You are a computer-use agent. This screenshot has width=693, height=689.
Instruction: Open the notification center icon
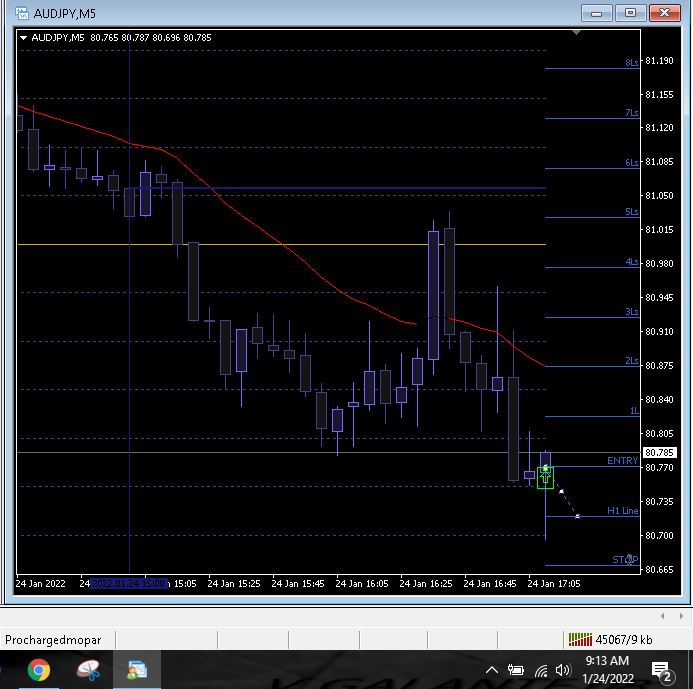click(x=662, y=670)
